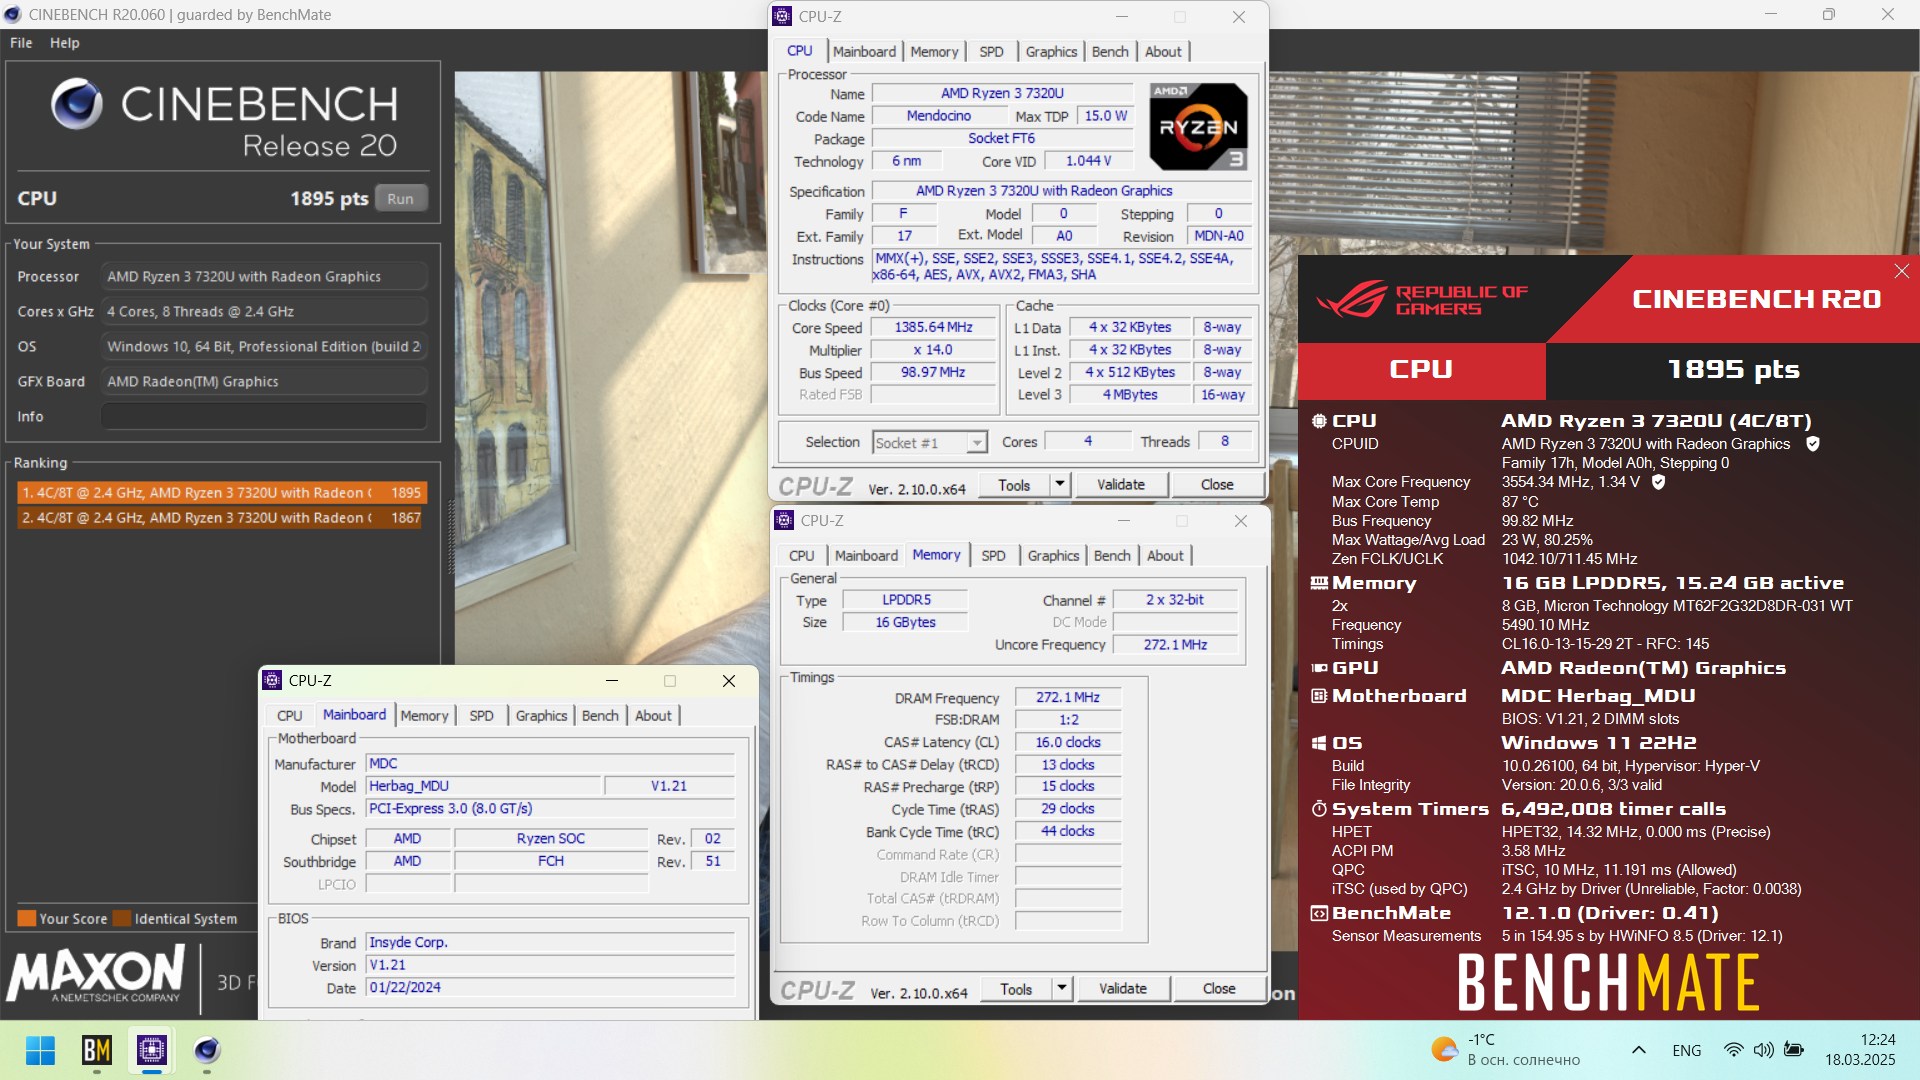Click the AMD Ryzen 3 logo
The width and height of the screenshot is (1920, 1080).
click(x=1198, y=126)
